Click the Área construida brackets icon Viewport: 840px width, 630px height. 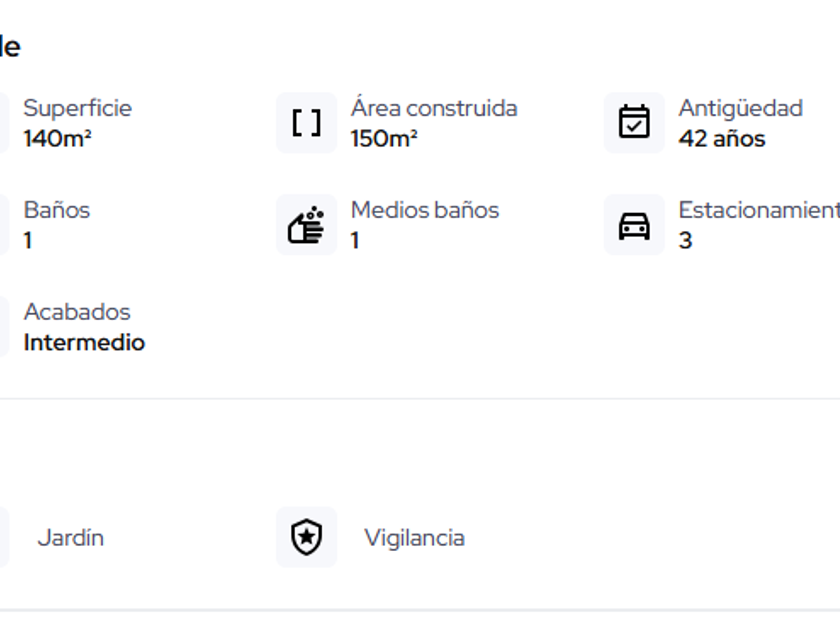[x=306, y=123]
